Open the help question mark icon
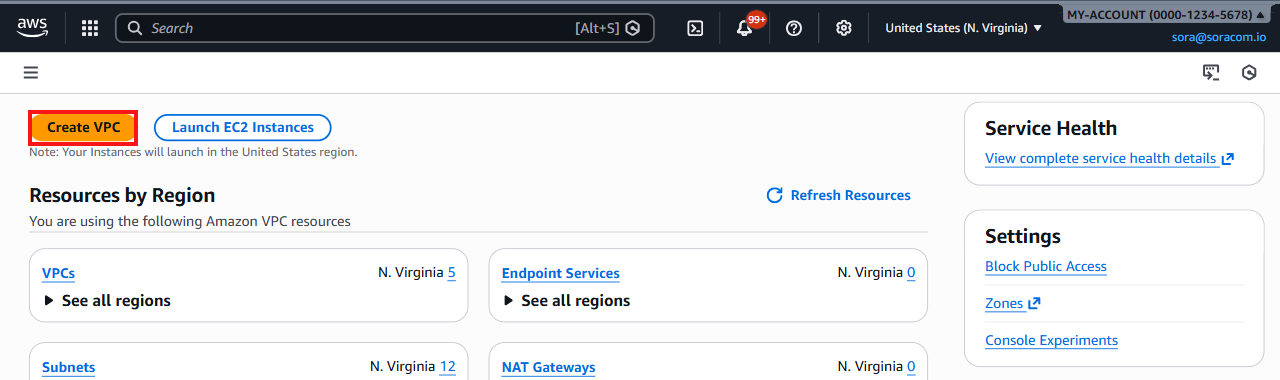The height and width of the screenshot is (380, 1280). coord(794,28)
